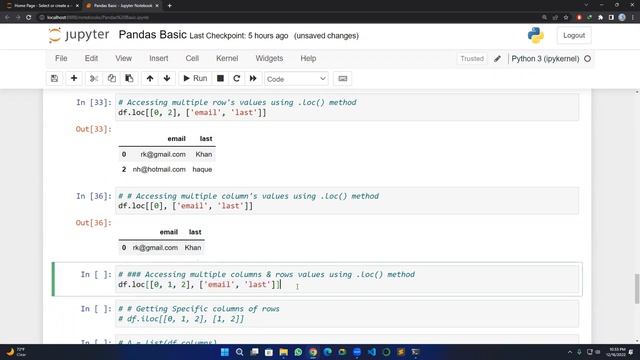The height and width of the screenshot is (360, 640).
Task: Open the Windows Start menu
Action: coord(225,352)
